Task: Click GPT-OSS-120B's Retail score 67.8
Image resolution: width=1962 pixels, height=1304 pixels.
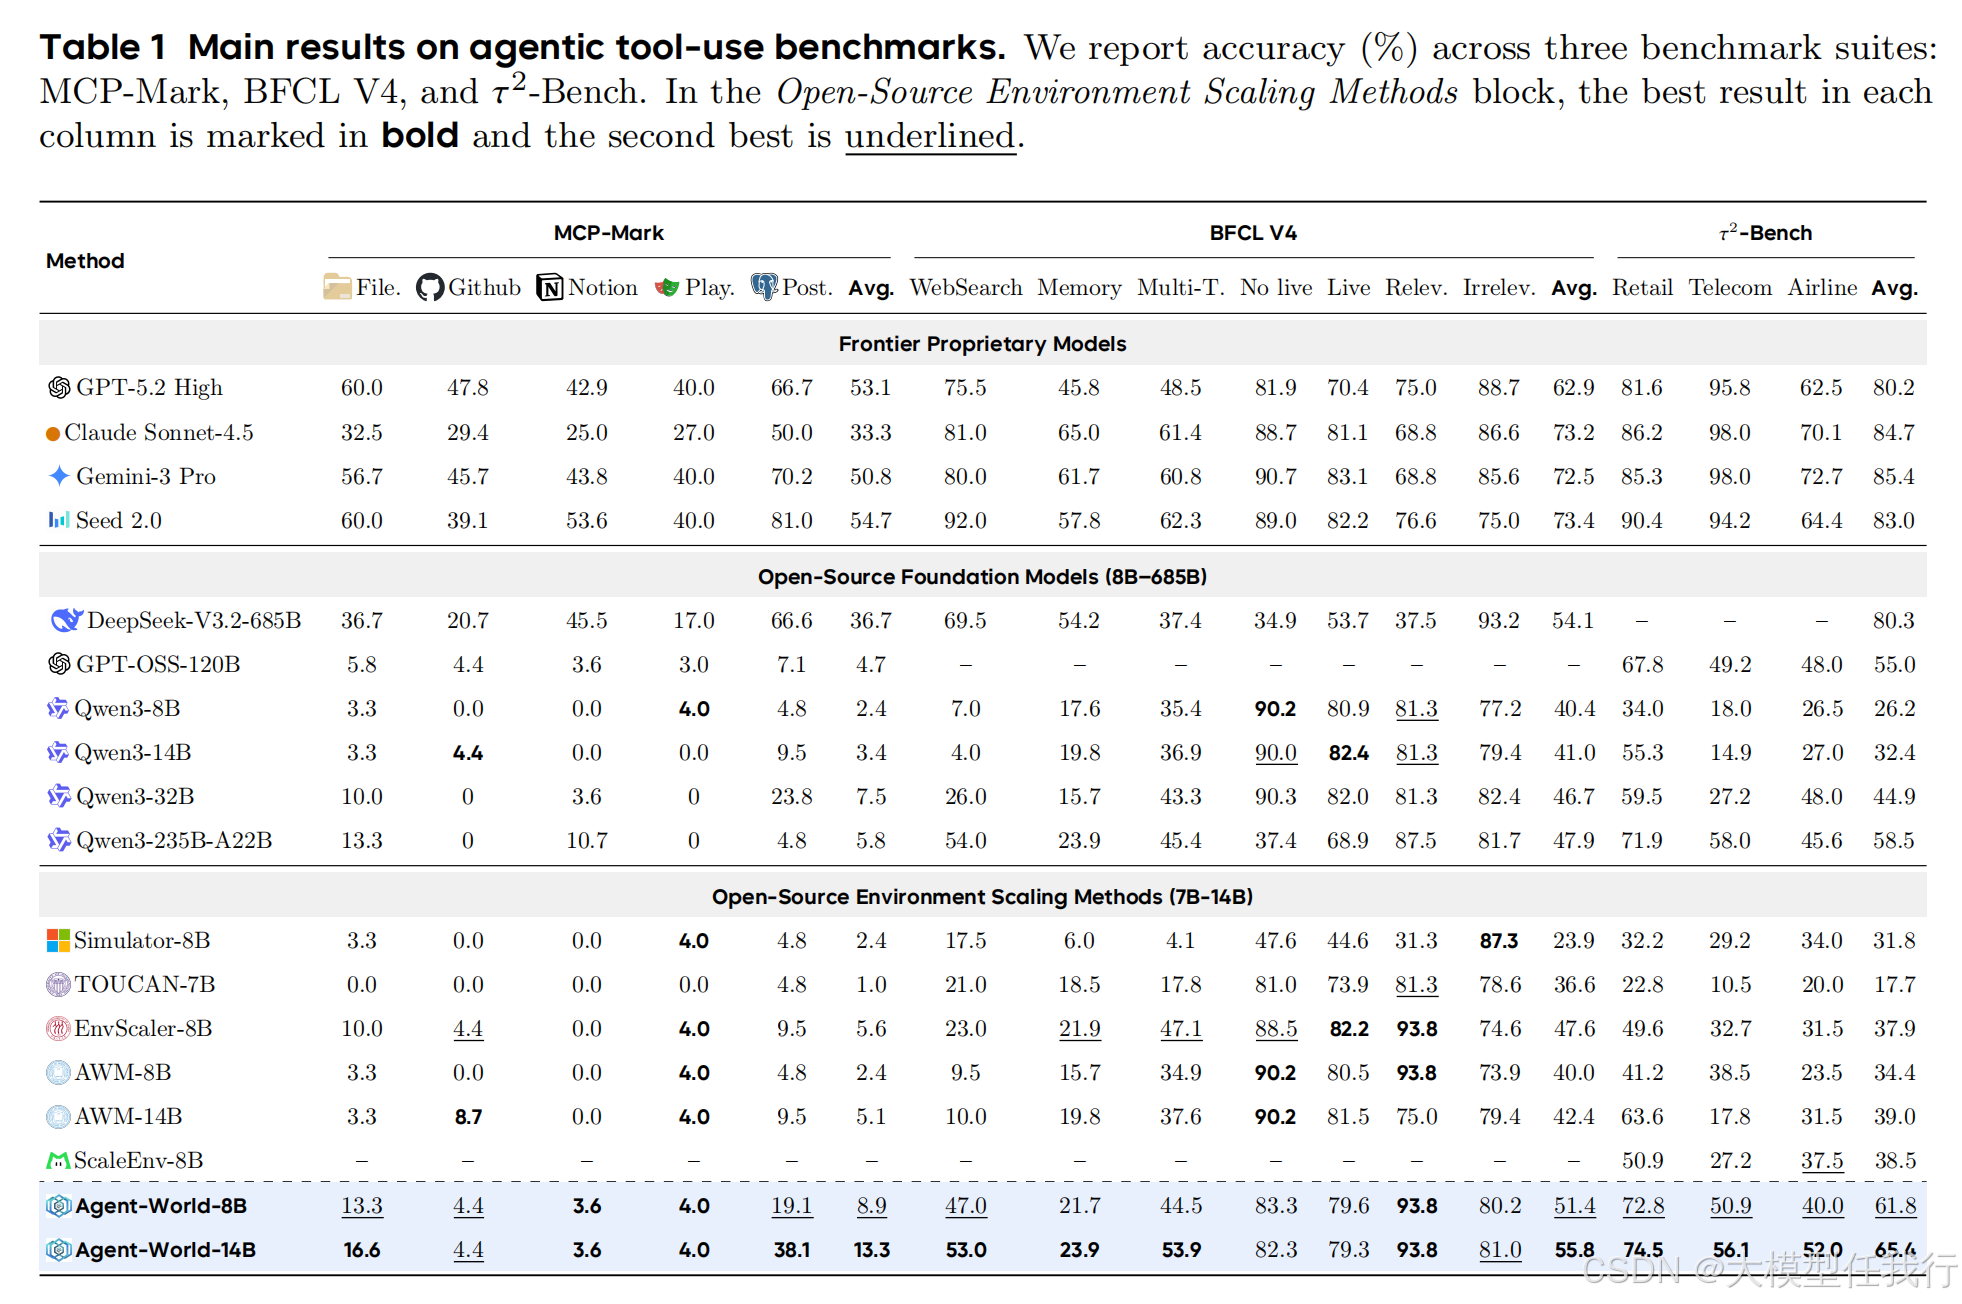Action: tap(1642, 665)
